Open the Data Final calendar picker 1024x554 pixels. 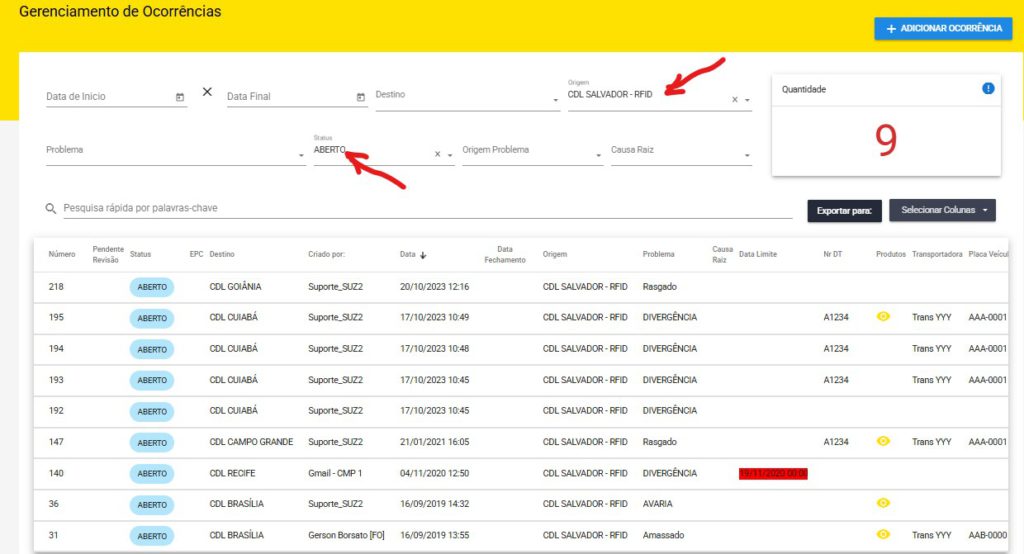pos(361,97)
